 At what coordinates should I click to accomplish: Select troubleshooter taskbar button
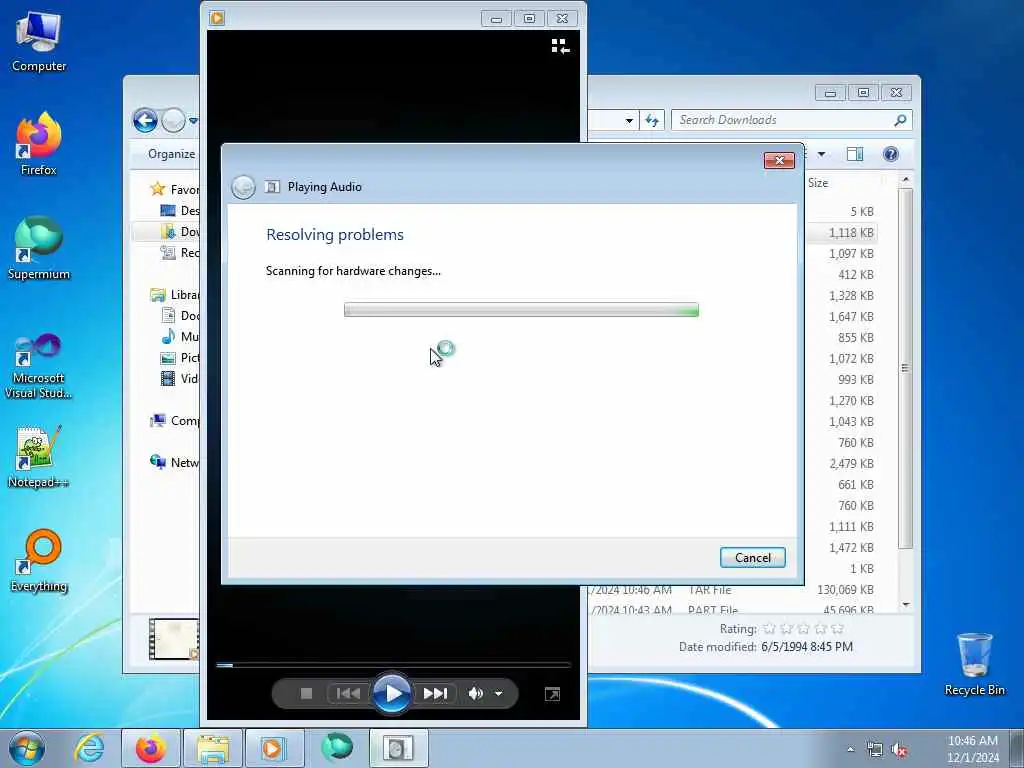click(x=399, y=748)
